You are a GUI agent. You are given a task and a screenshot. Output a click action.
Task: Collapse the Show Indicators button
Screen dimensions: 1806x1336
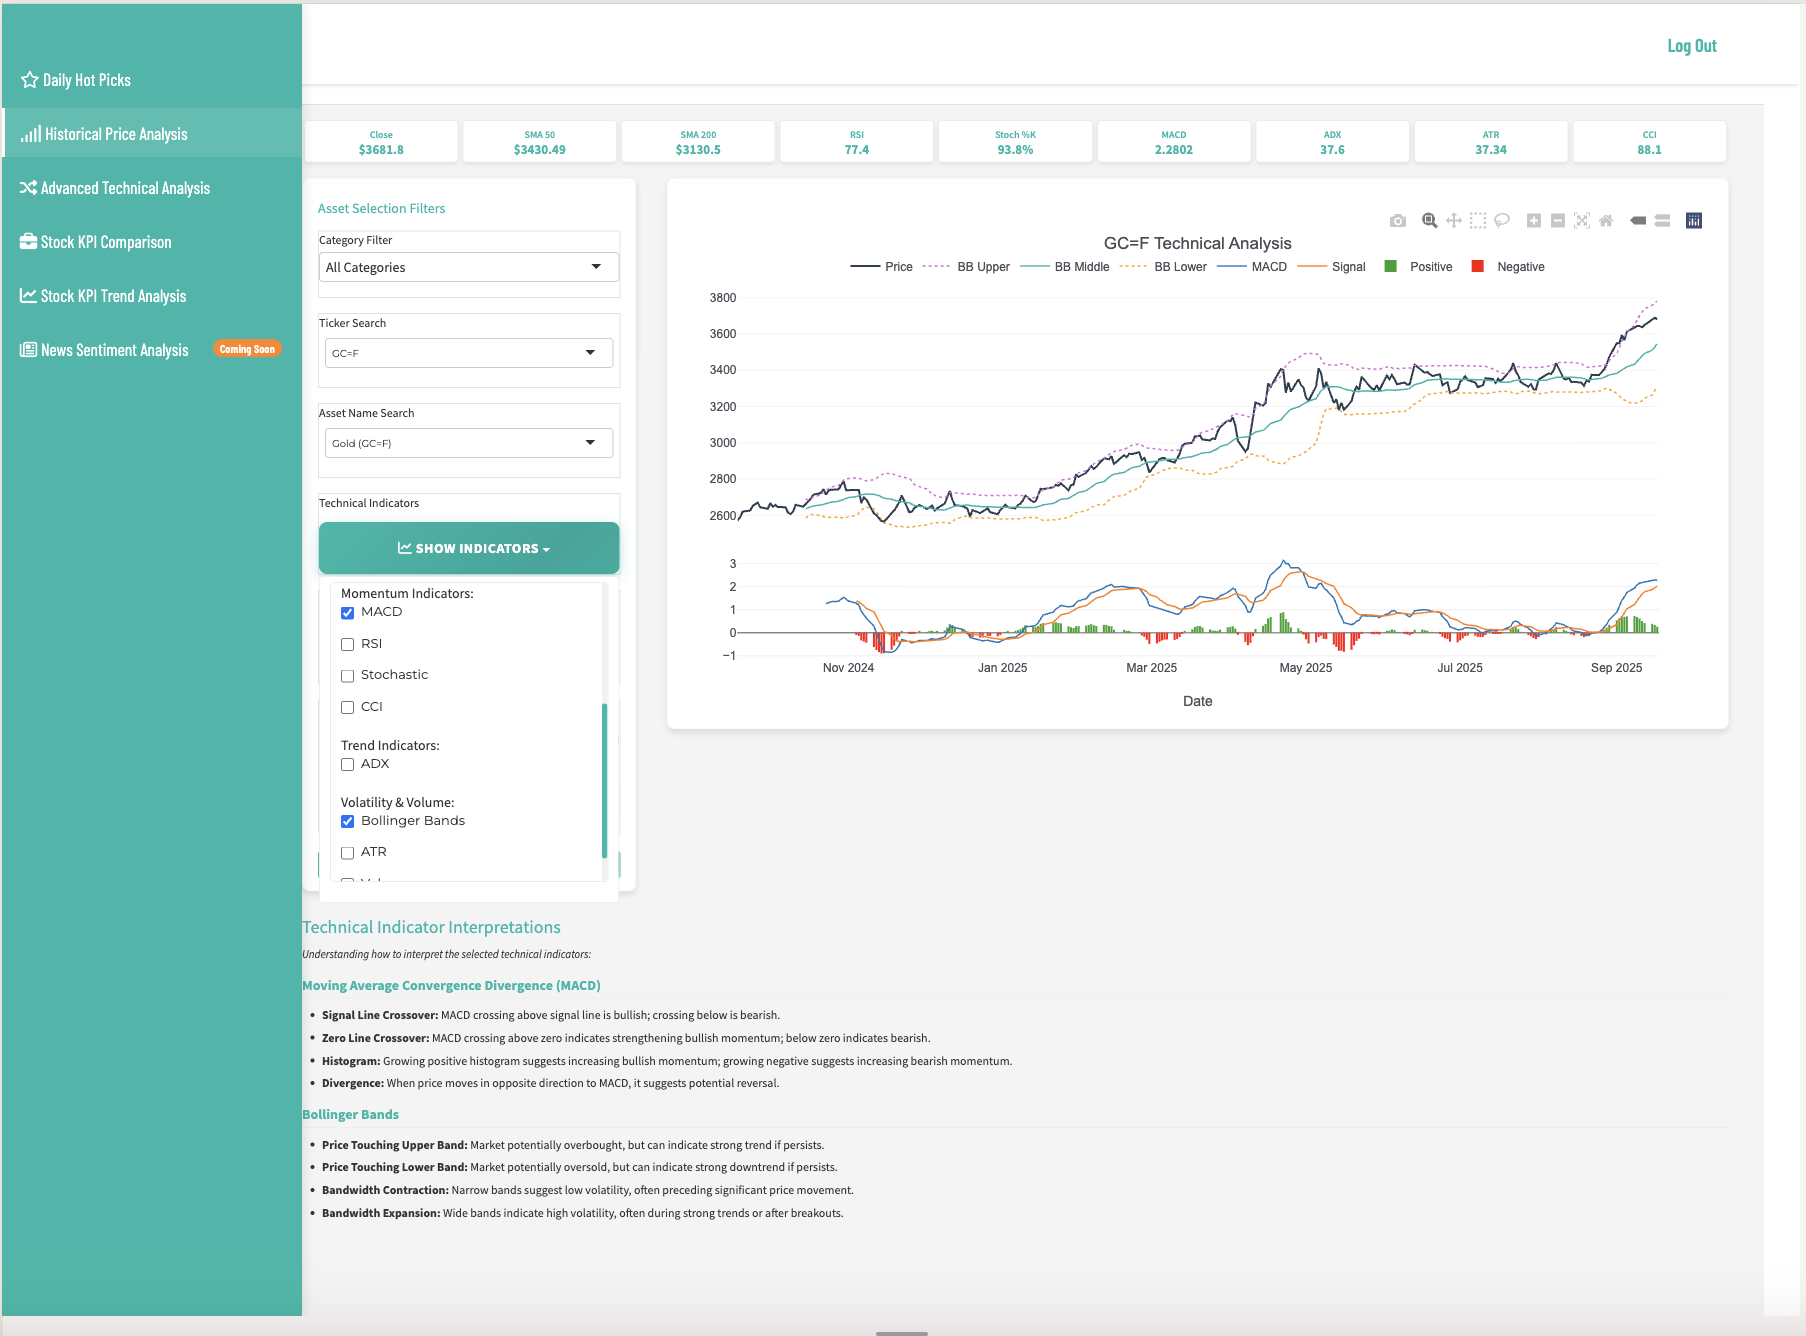[468, 548]
